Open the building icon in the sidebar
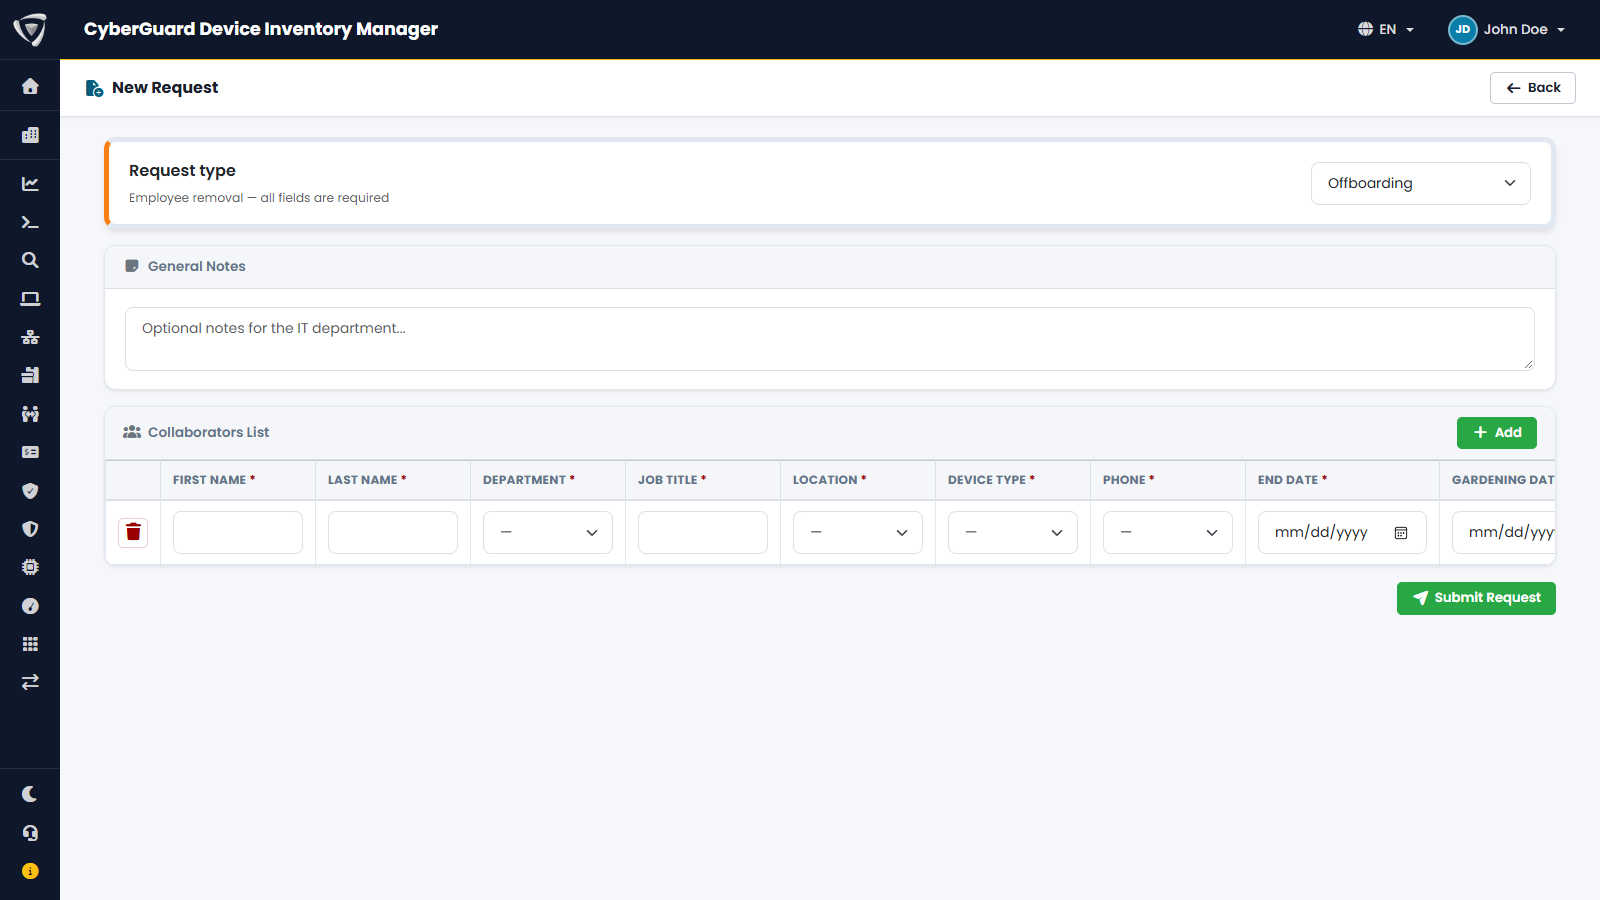The image size is (1600, 900). pyautogui.click(x=30, y=135)
